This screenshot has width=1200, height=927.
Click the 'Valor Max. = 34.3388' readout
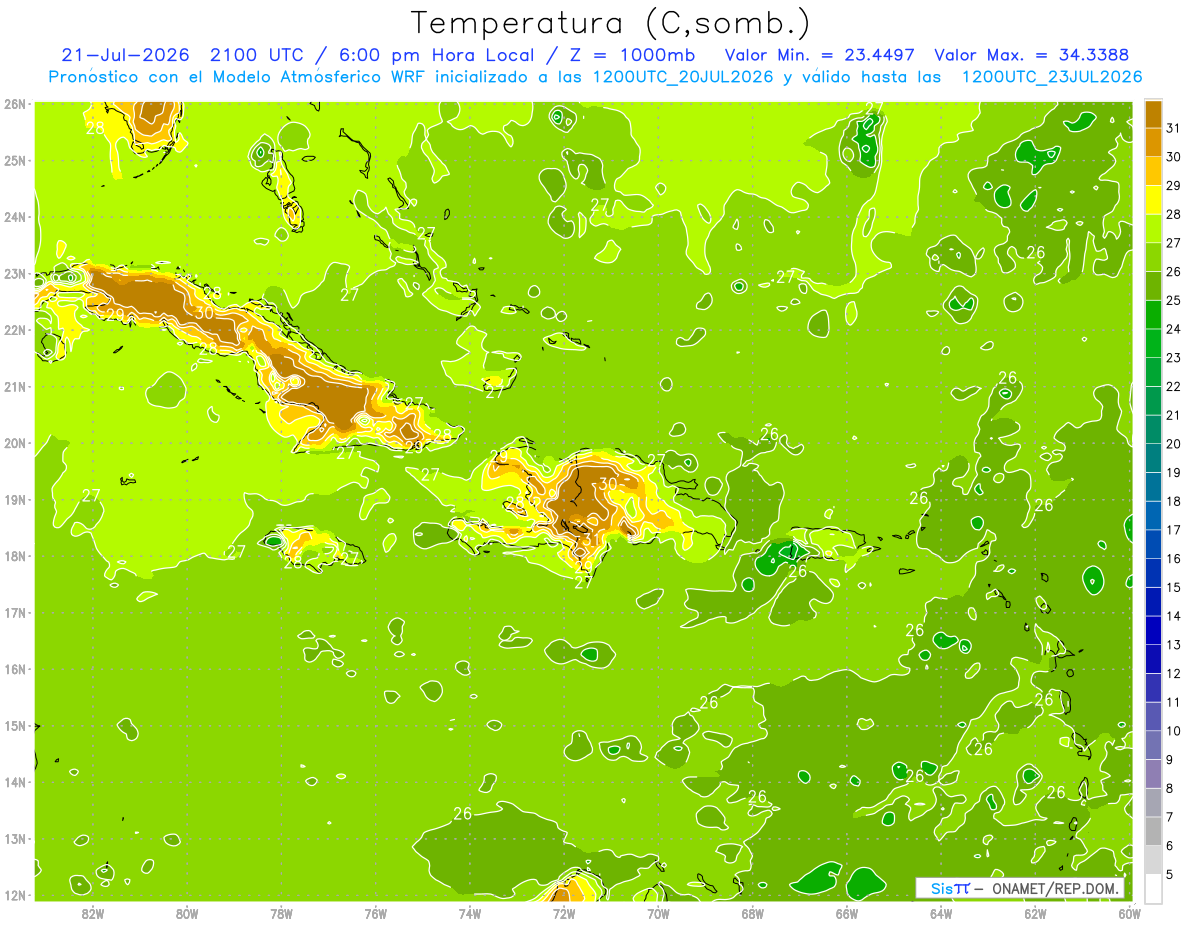(1036, 55)
